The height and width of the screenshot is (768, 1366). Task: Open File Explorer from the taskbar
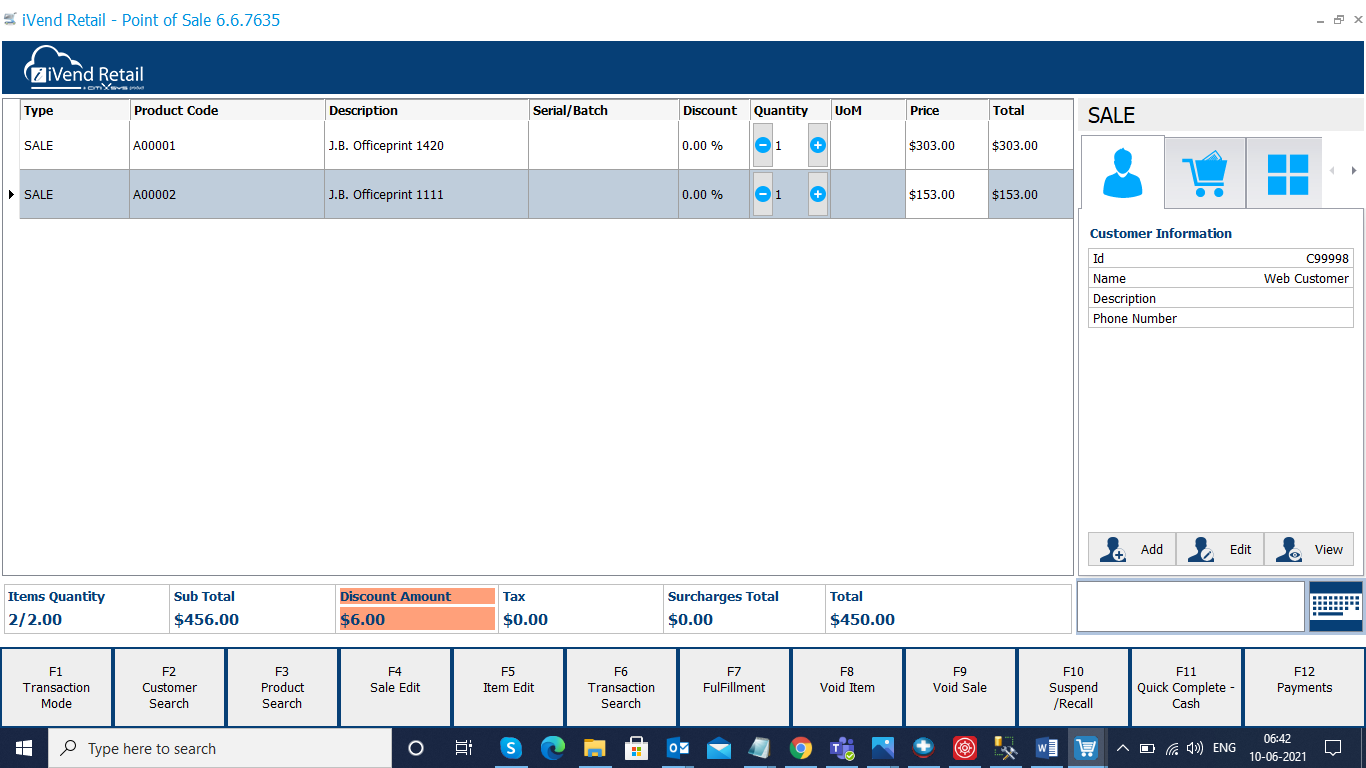pyautogui.click(x=594, y=748)
